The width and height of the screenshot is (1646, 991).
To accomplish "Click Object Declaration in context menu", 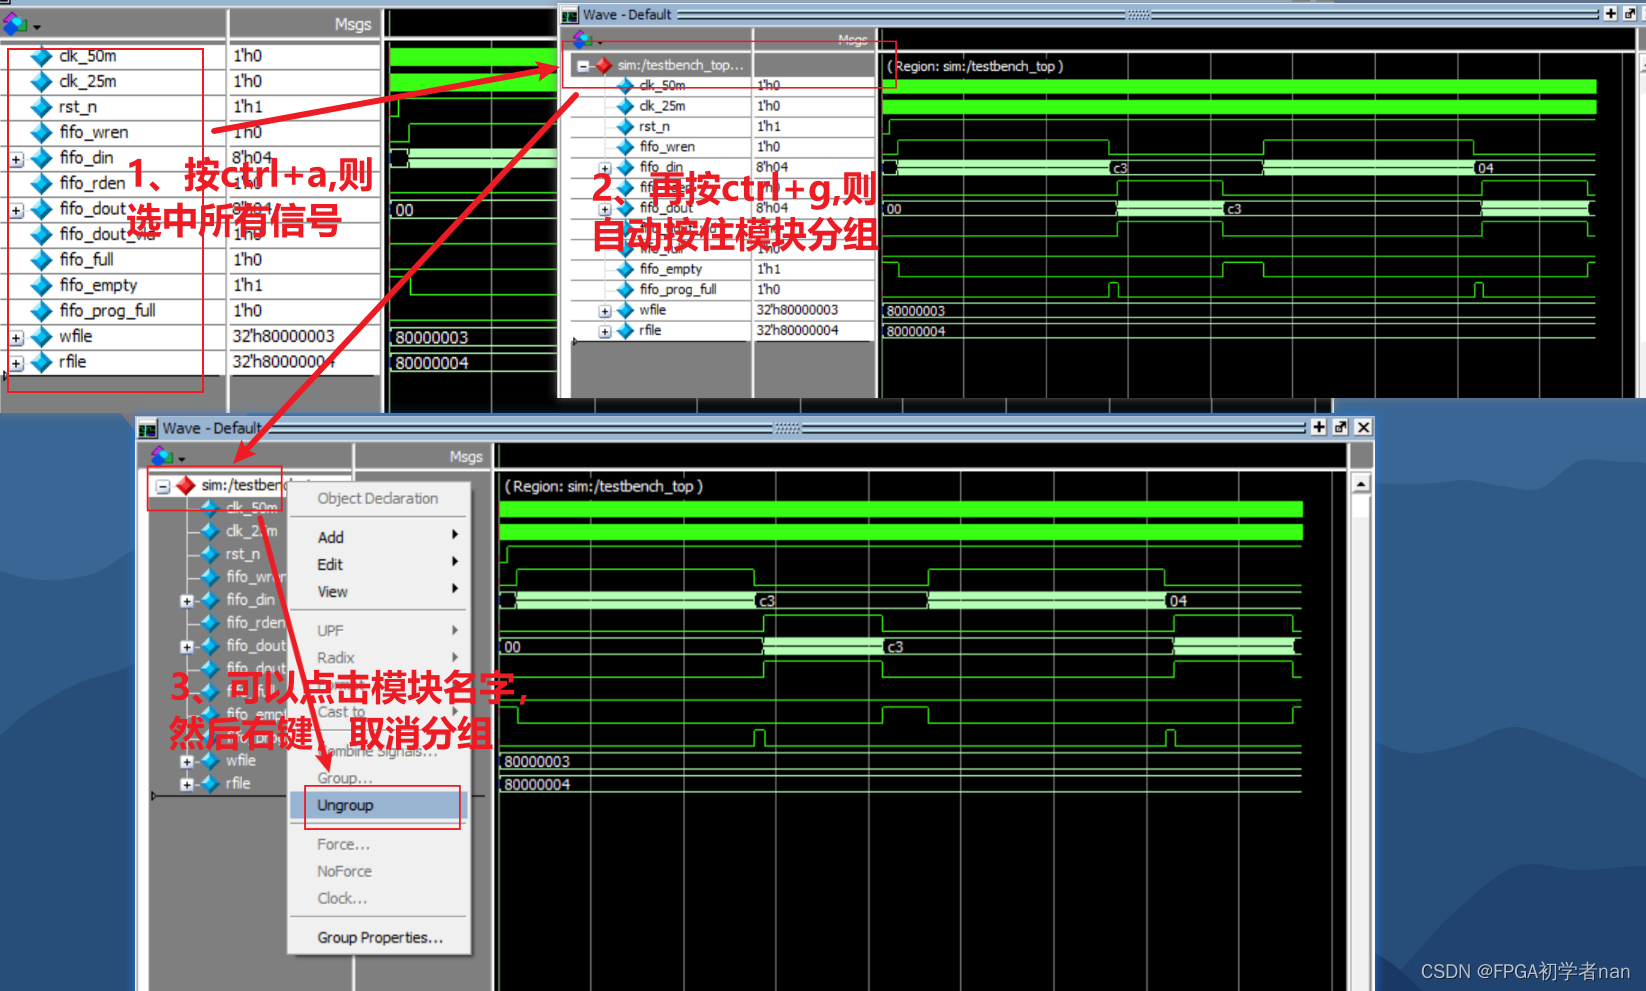I will tap(378, 498).
